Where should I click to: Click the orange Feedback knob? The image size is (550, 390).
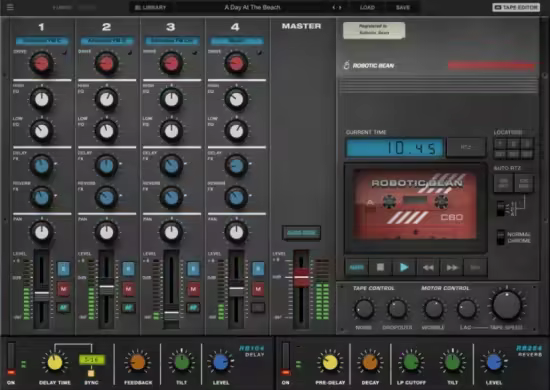pos(138,362)
